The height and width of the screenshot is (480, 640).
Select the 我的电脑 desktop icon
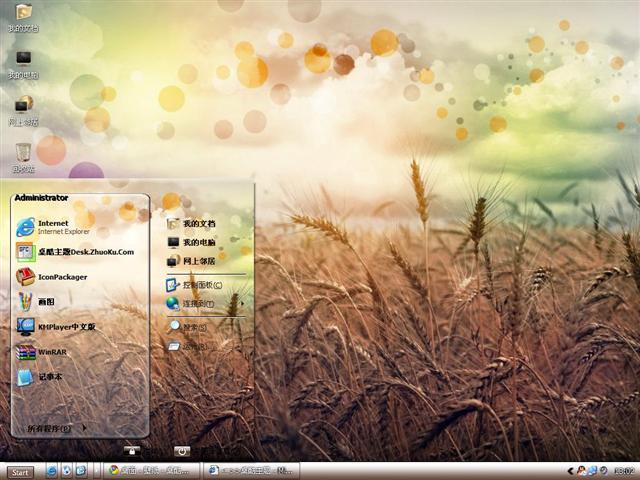click(23, 62)
